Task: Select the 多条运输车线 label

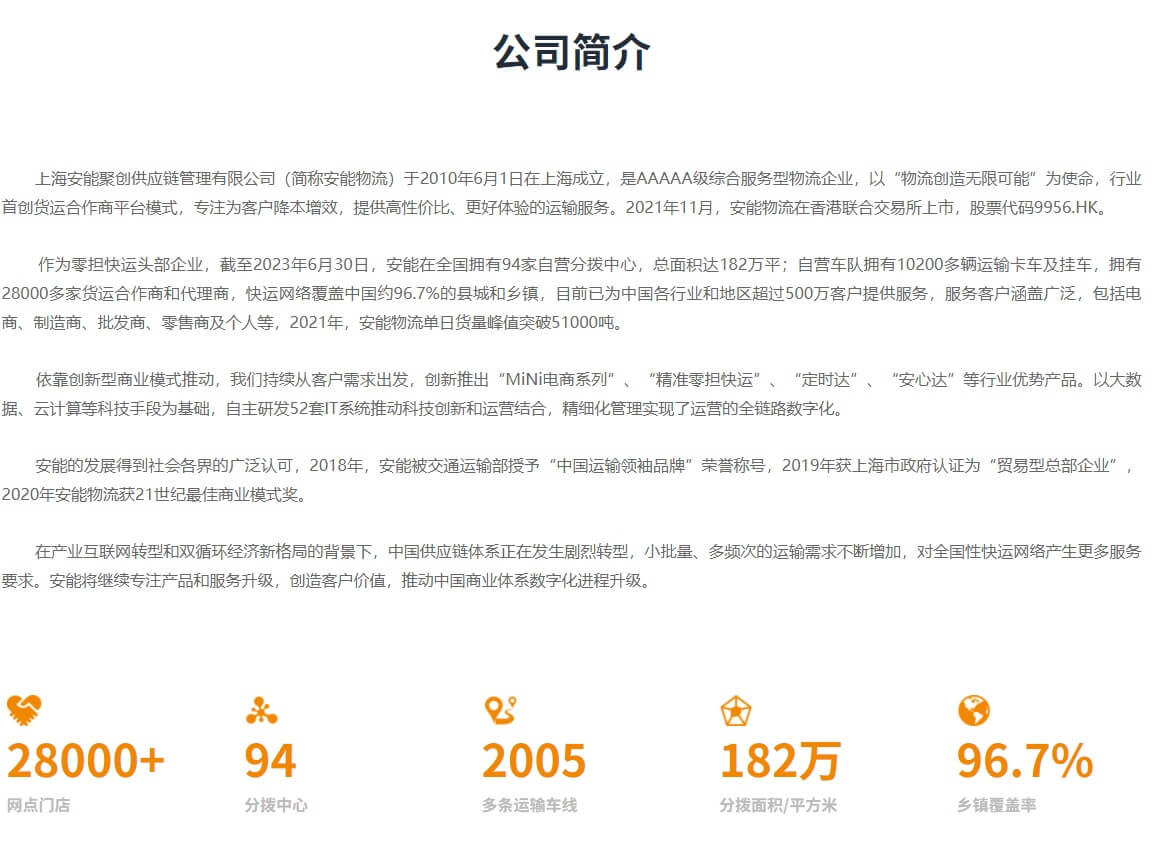Action: pyautogui.click(x=529, y=805)
